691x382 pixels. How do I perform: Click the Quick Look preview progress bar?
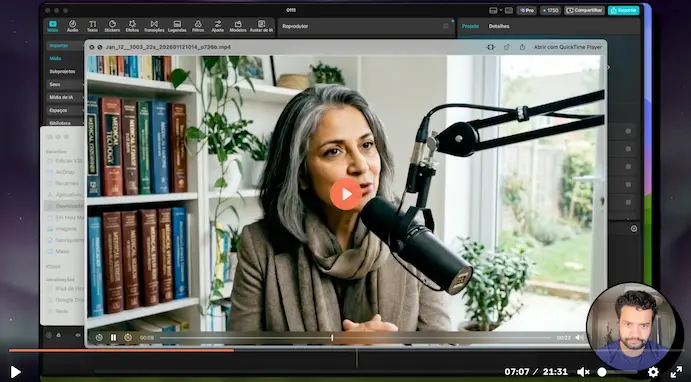355,338
